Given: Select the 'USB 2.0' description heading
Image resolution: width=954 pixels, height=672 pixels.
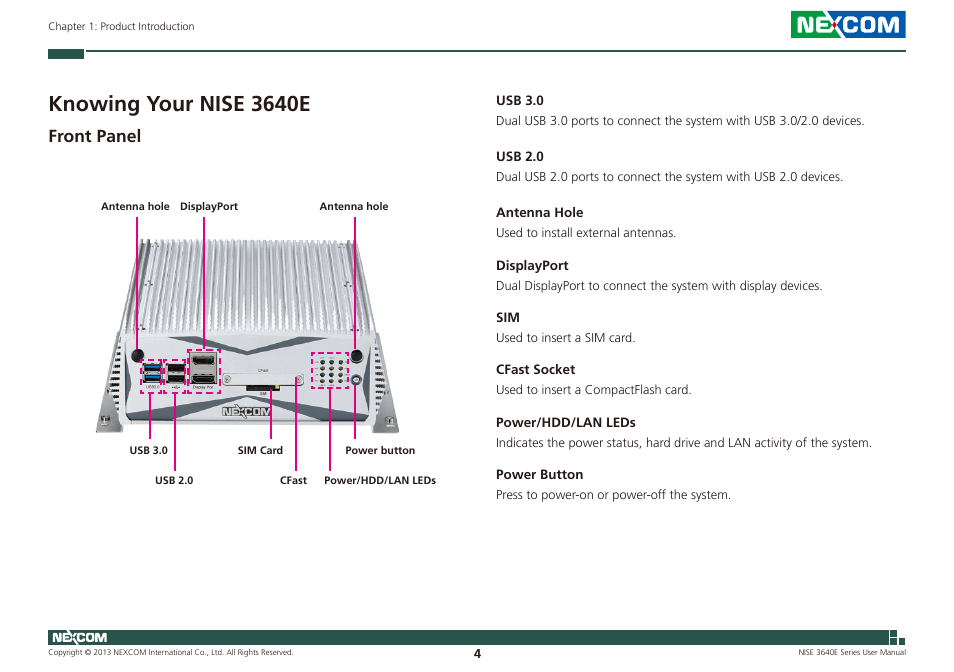Looking at the screenshot, I should (520, 157).
